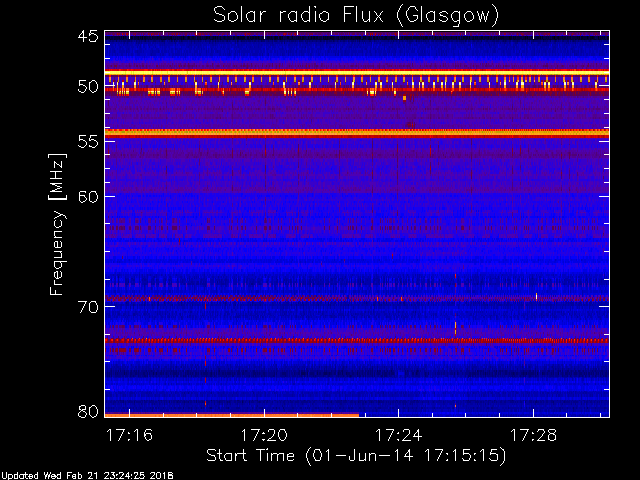Click the orange interference band near 54 MHz
Image resolution: width=640 pixels, height=480 pixels.
coord(357,133)
